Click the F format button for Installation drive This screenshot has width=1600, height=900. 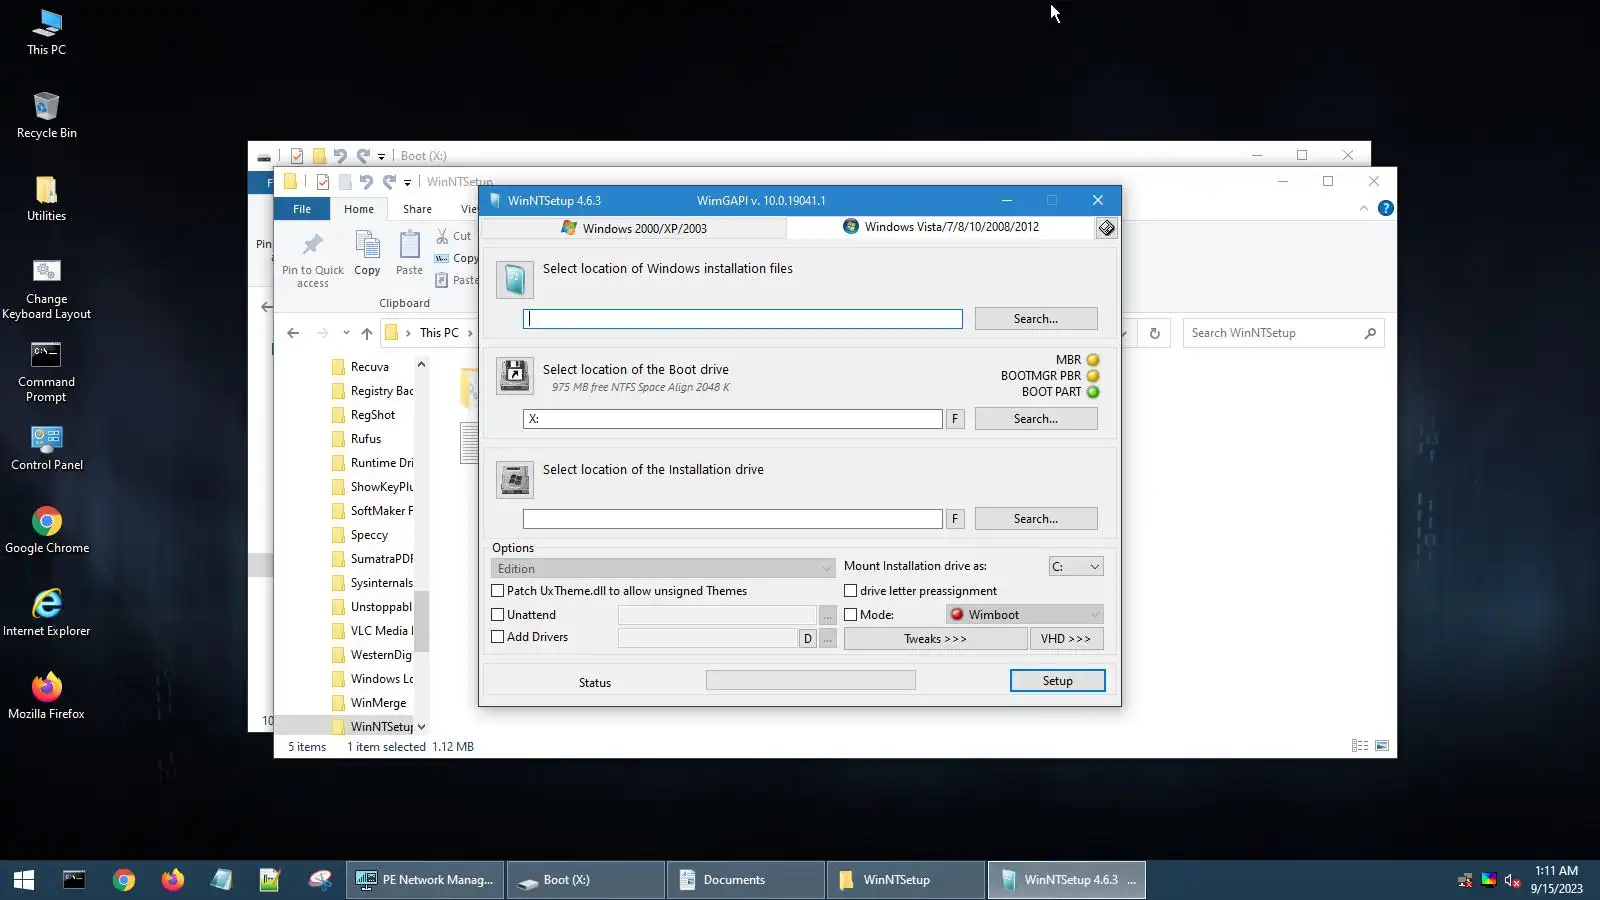(x=955, y=519)
